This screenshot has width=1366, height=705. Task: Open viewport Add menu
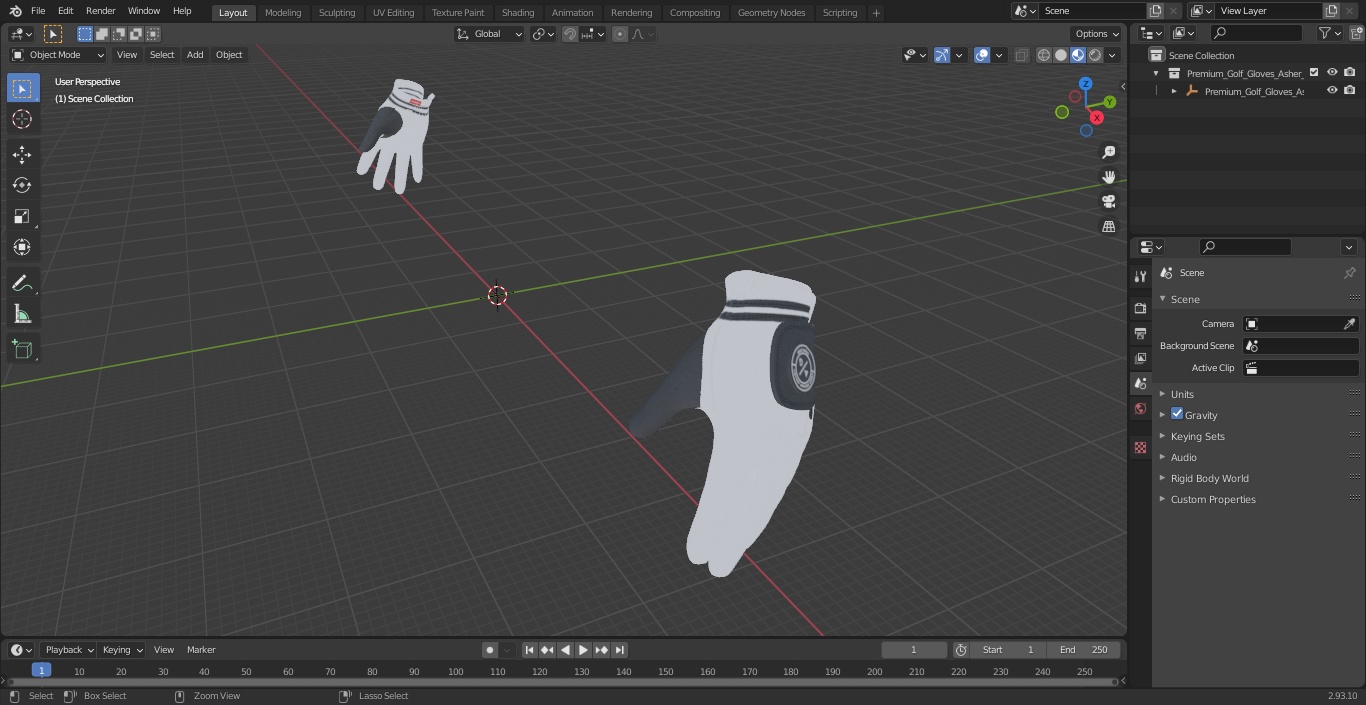195,55
